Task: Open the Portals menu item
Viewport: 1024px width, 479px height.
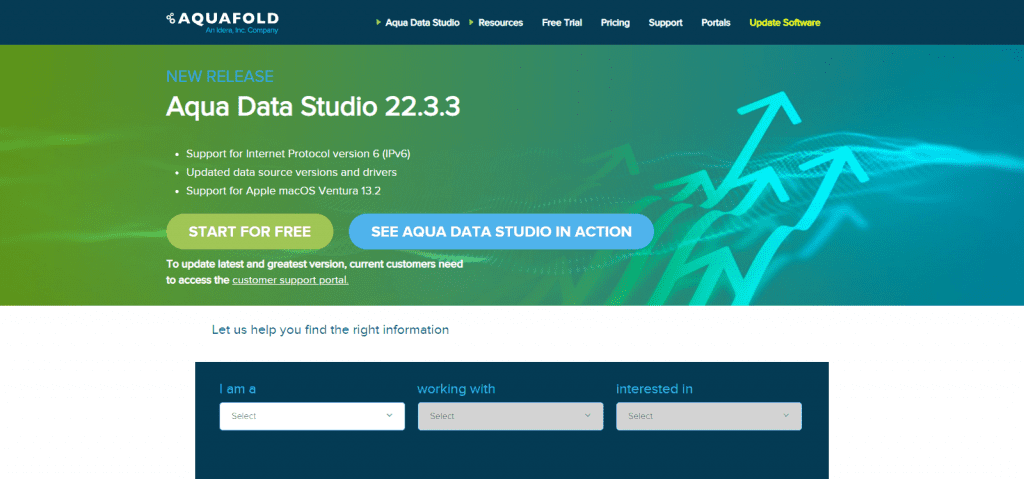Action: (x=716, y=23)
